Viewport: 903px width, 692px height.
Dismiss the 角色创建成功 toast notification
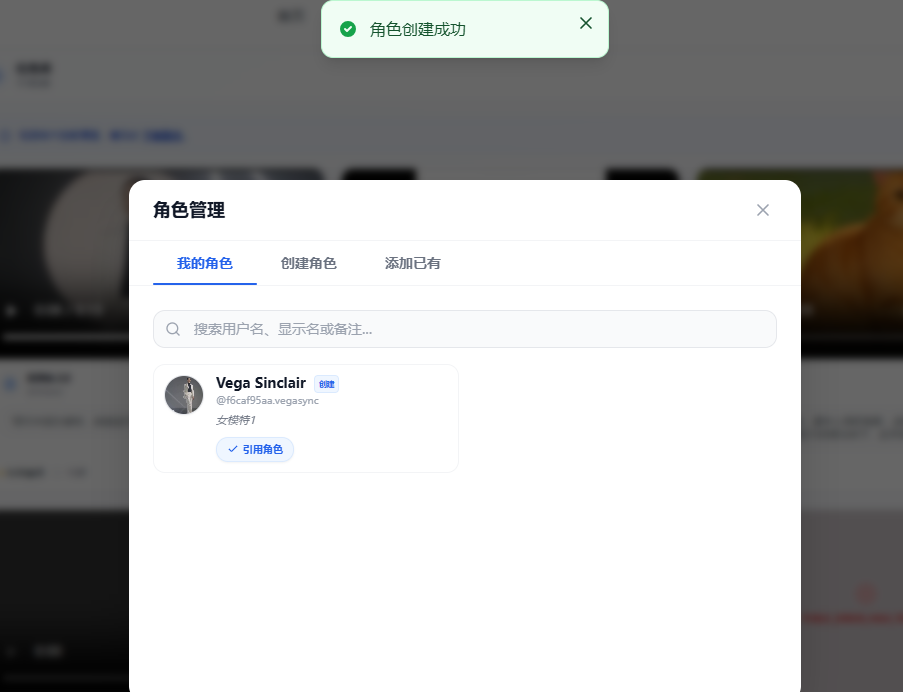tap(586, 23)
